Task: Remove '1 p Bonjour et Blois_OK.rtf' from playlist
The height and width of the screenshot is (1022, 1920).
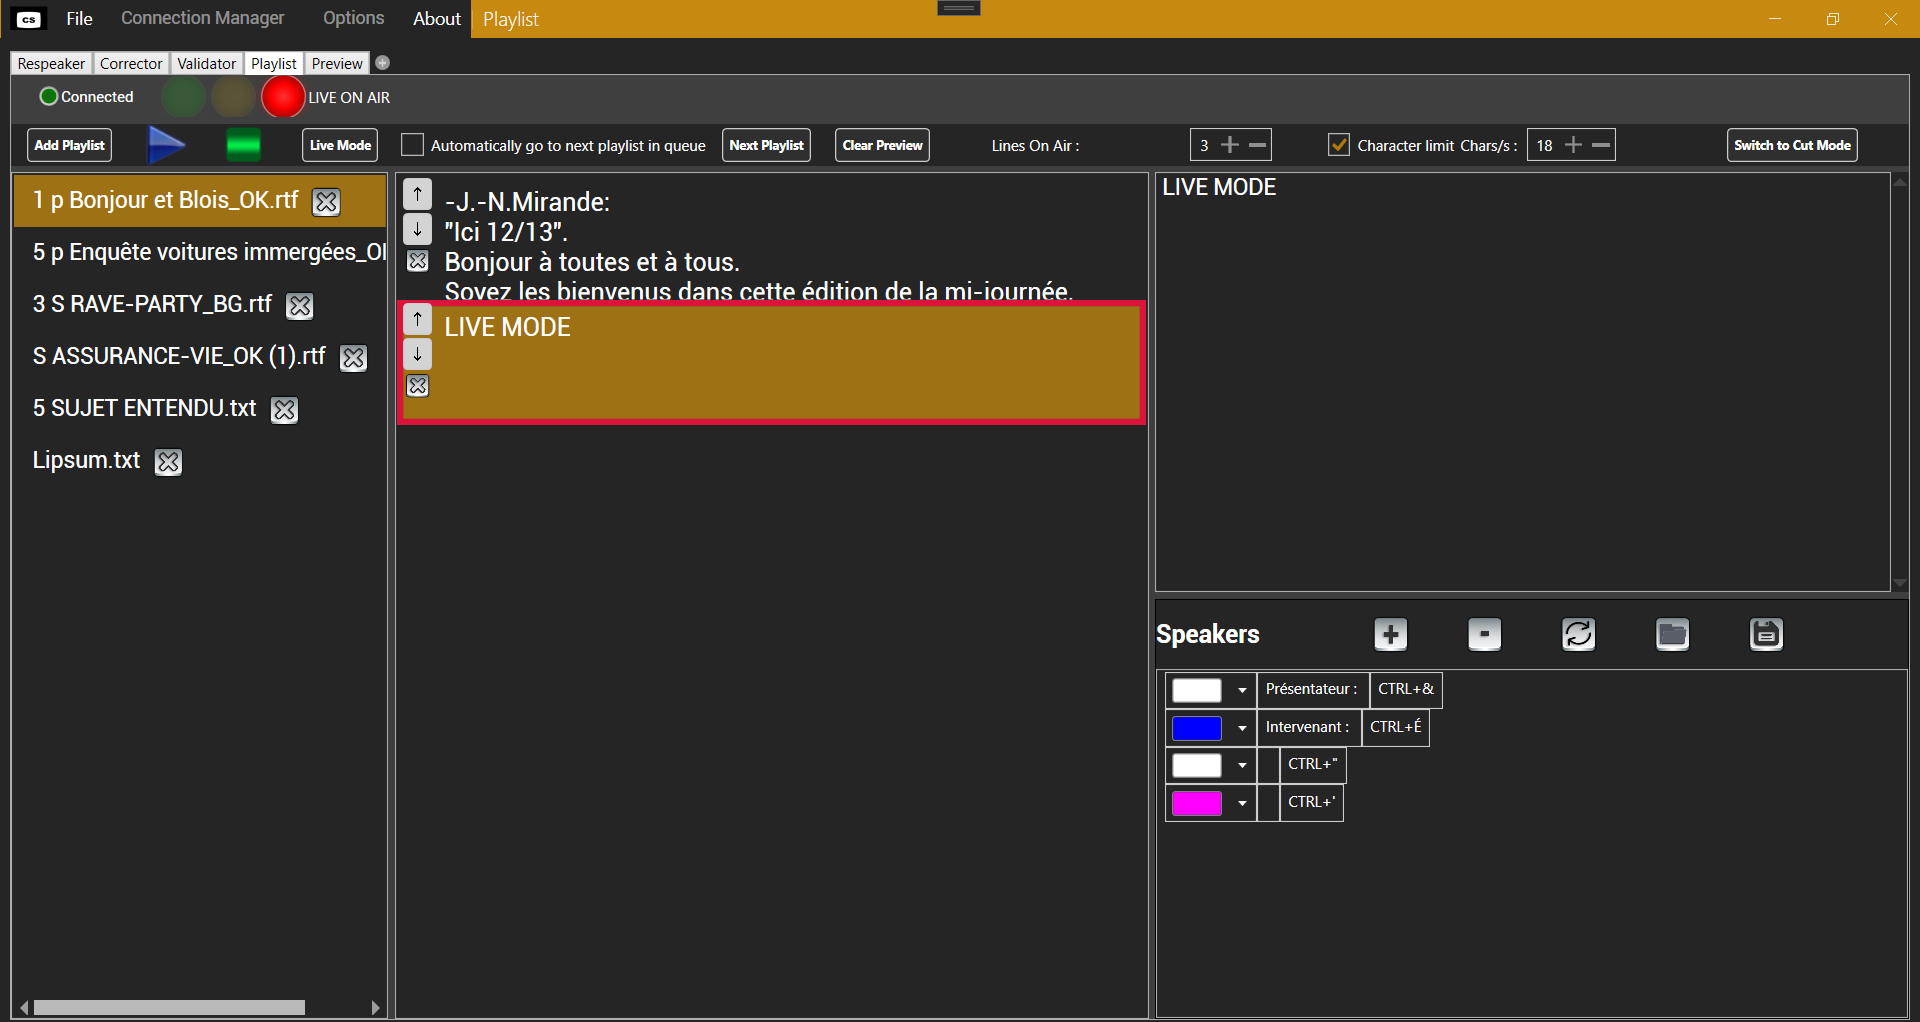Action: 326,202
